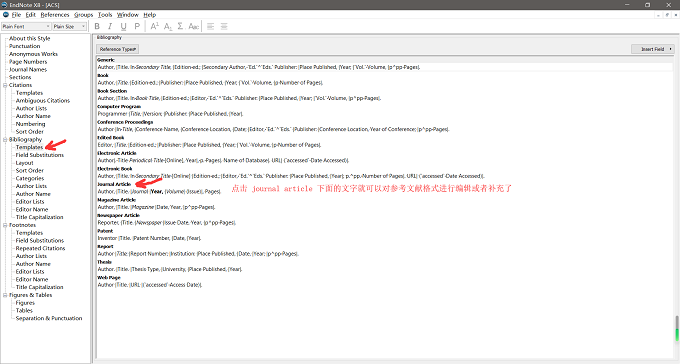Select Sections tree item
Viewport: 680px width, 364px height.
(x=20, y=77)
